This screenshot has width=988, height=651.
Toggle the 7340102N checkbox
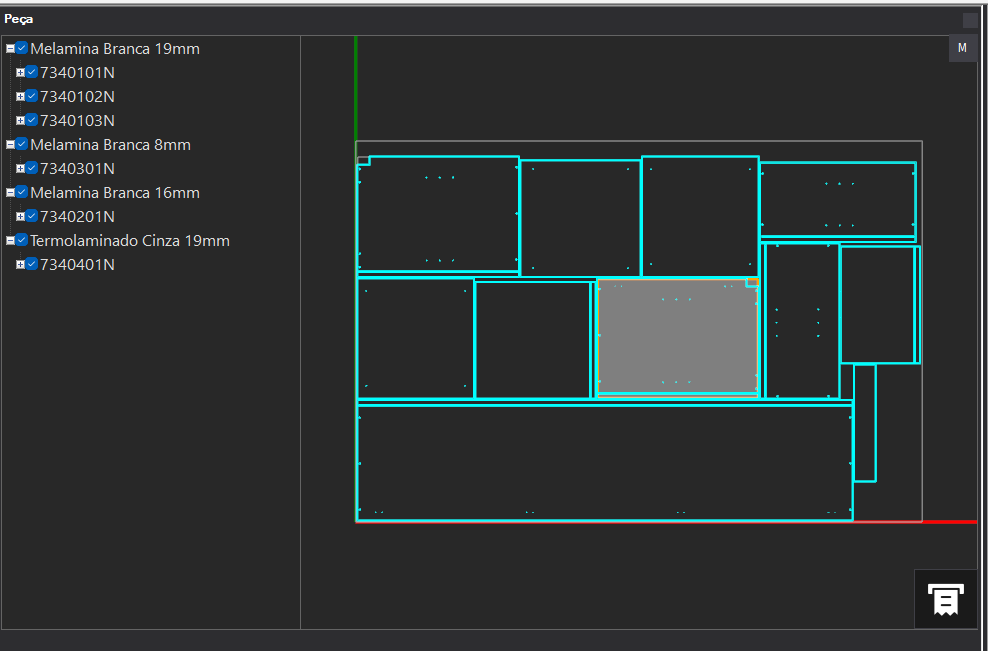32,96
